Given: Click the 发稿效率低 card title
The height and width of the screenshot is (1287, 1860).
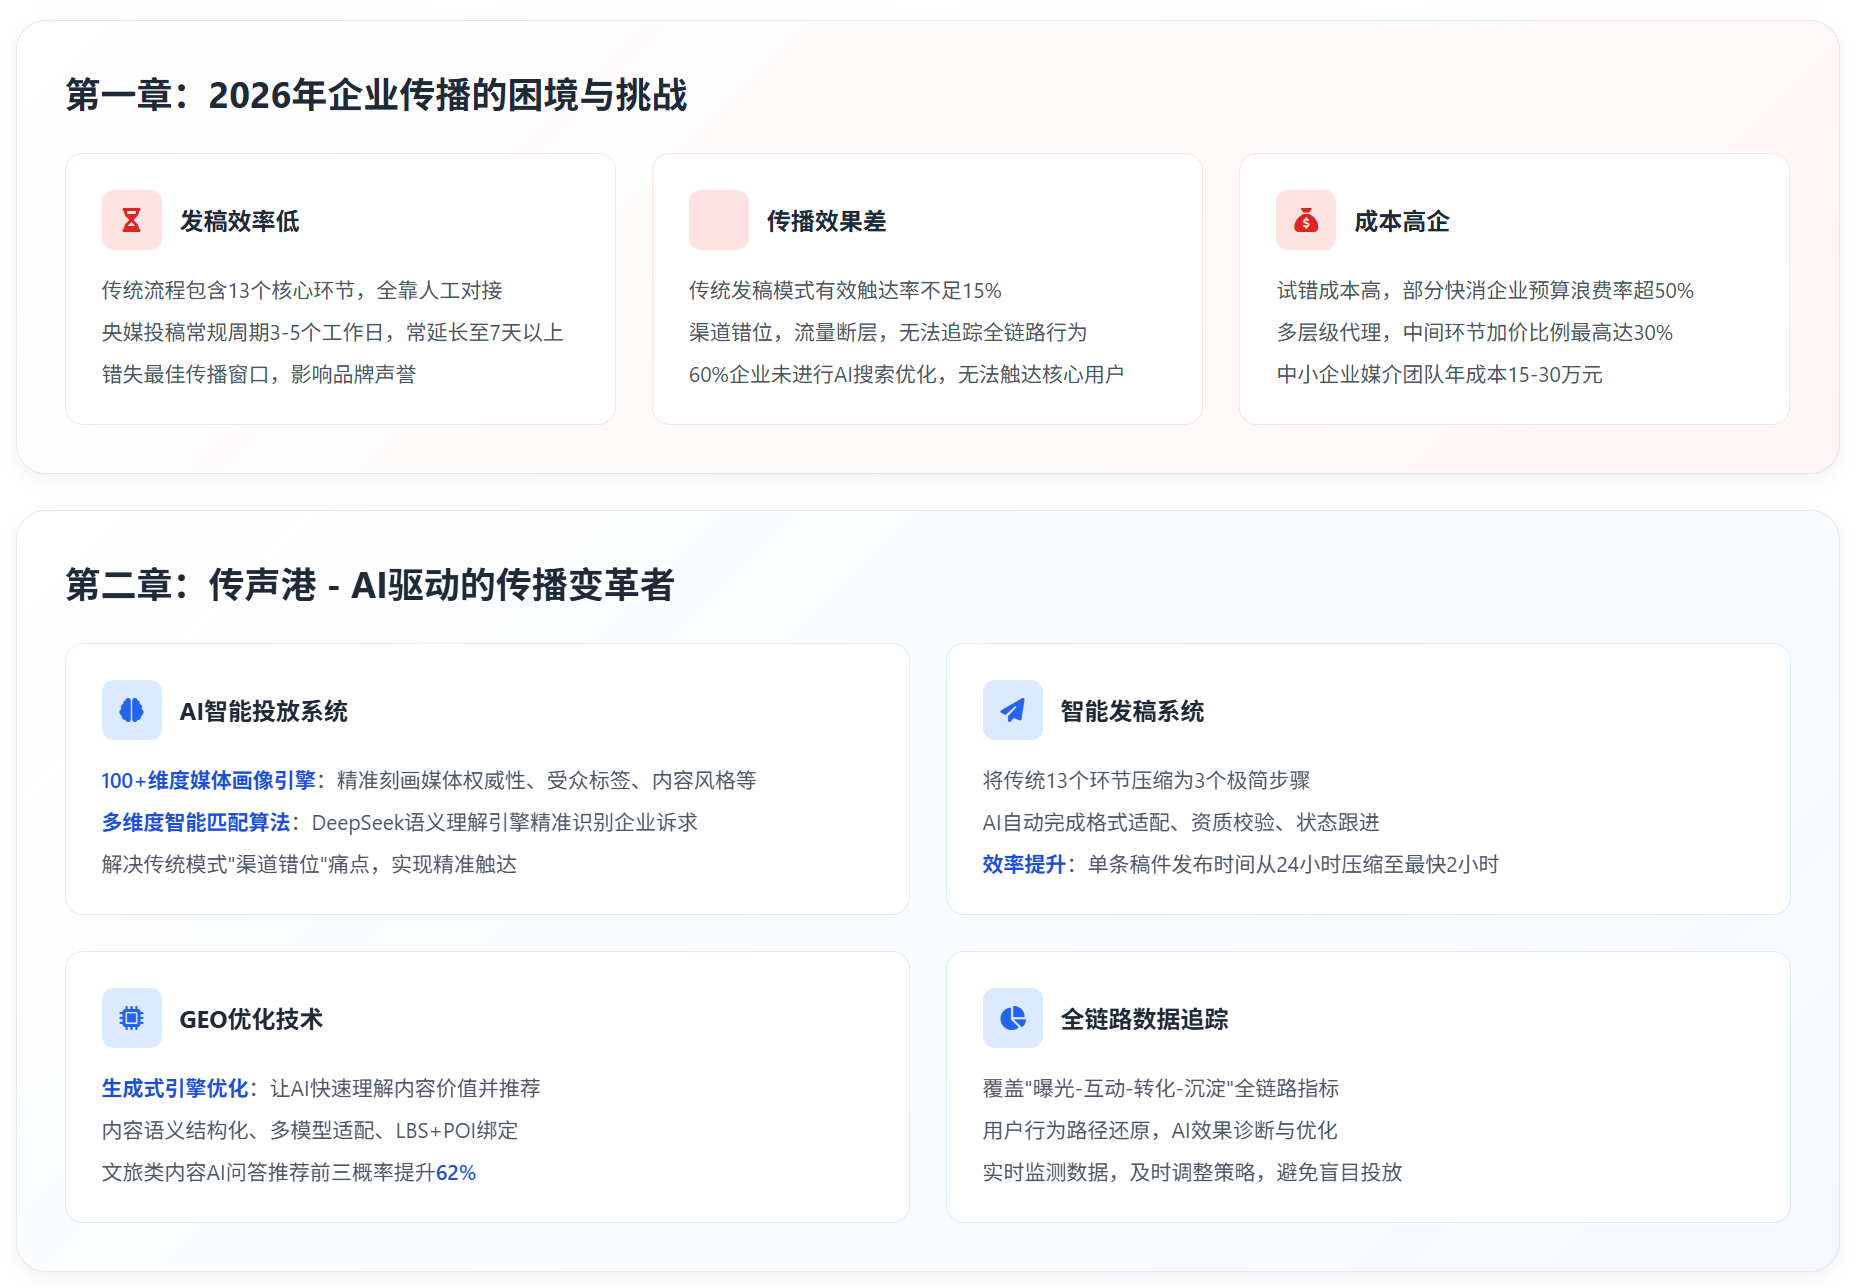Looking at the screenshot, I should (239, 221).
